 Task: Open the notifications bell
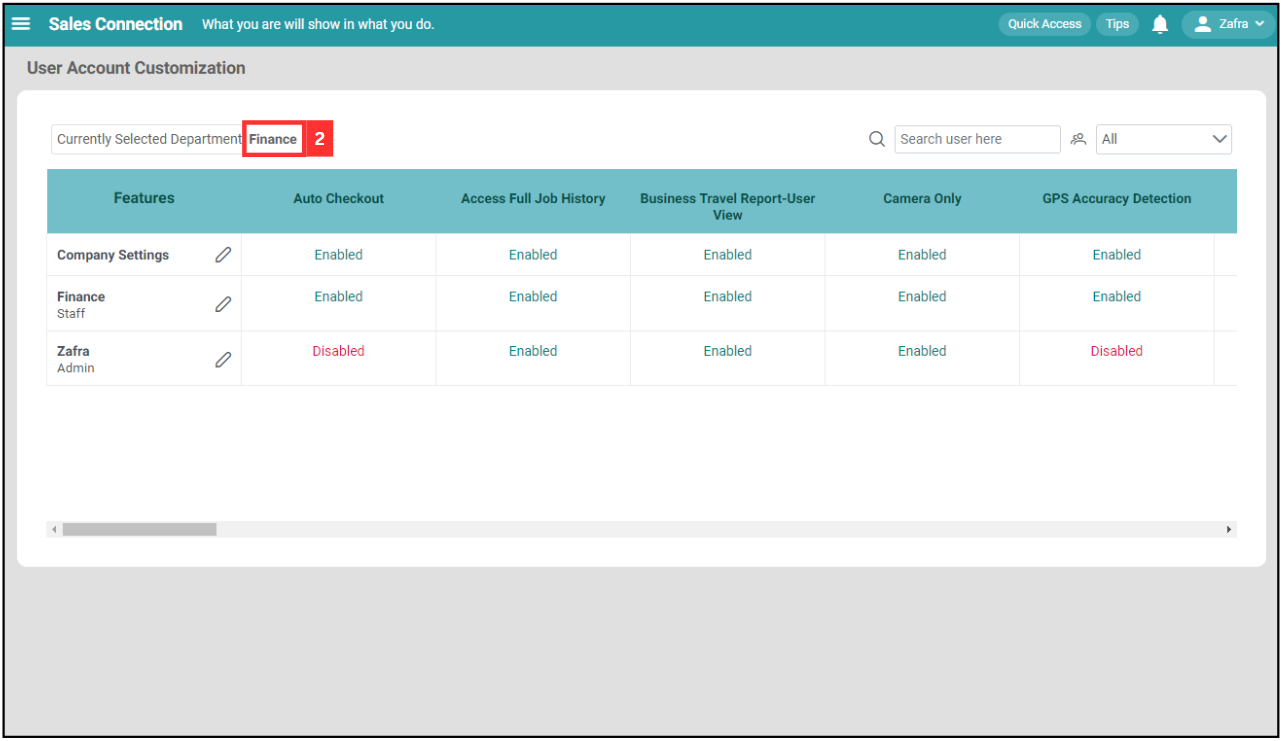[1160, 24]
